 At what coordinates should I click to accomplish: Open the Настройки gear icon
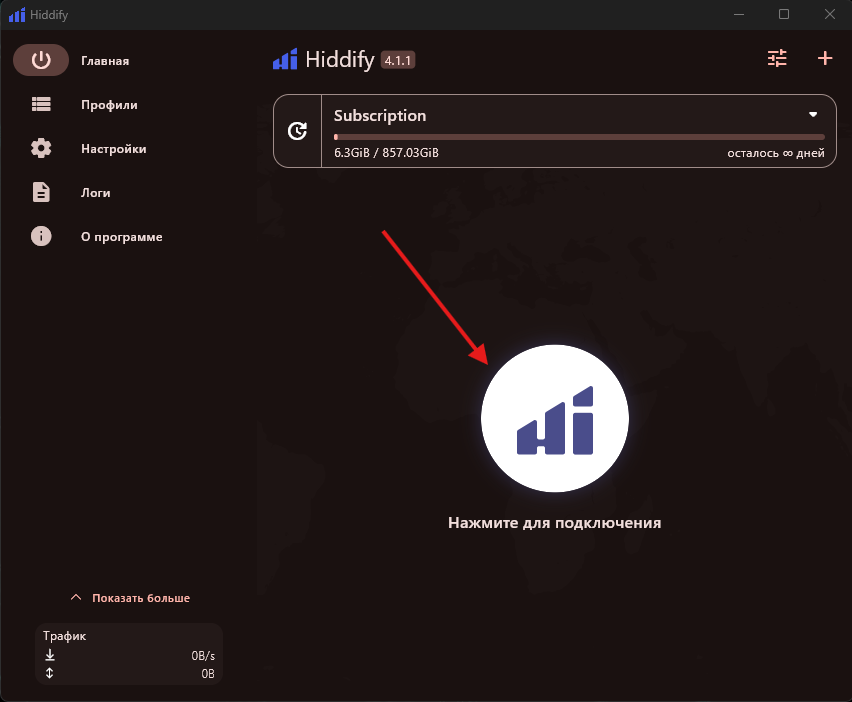pyautogui.click(x=41, y=148)
